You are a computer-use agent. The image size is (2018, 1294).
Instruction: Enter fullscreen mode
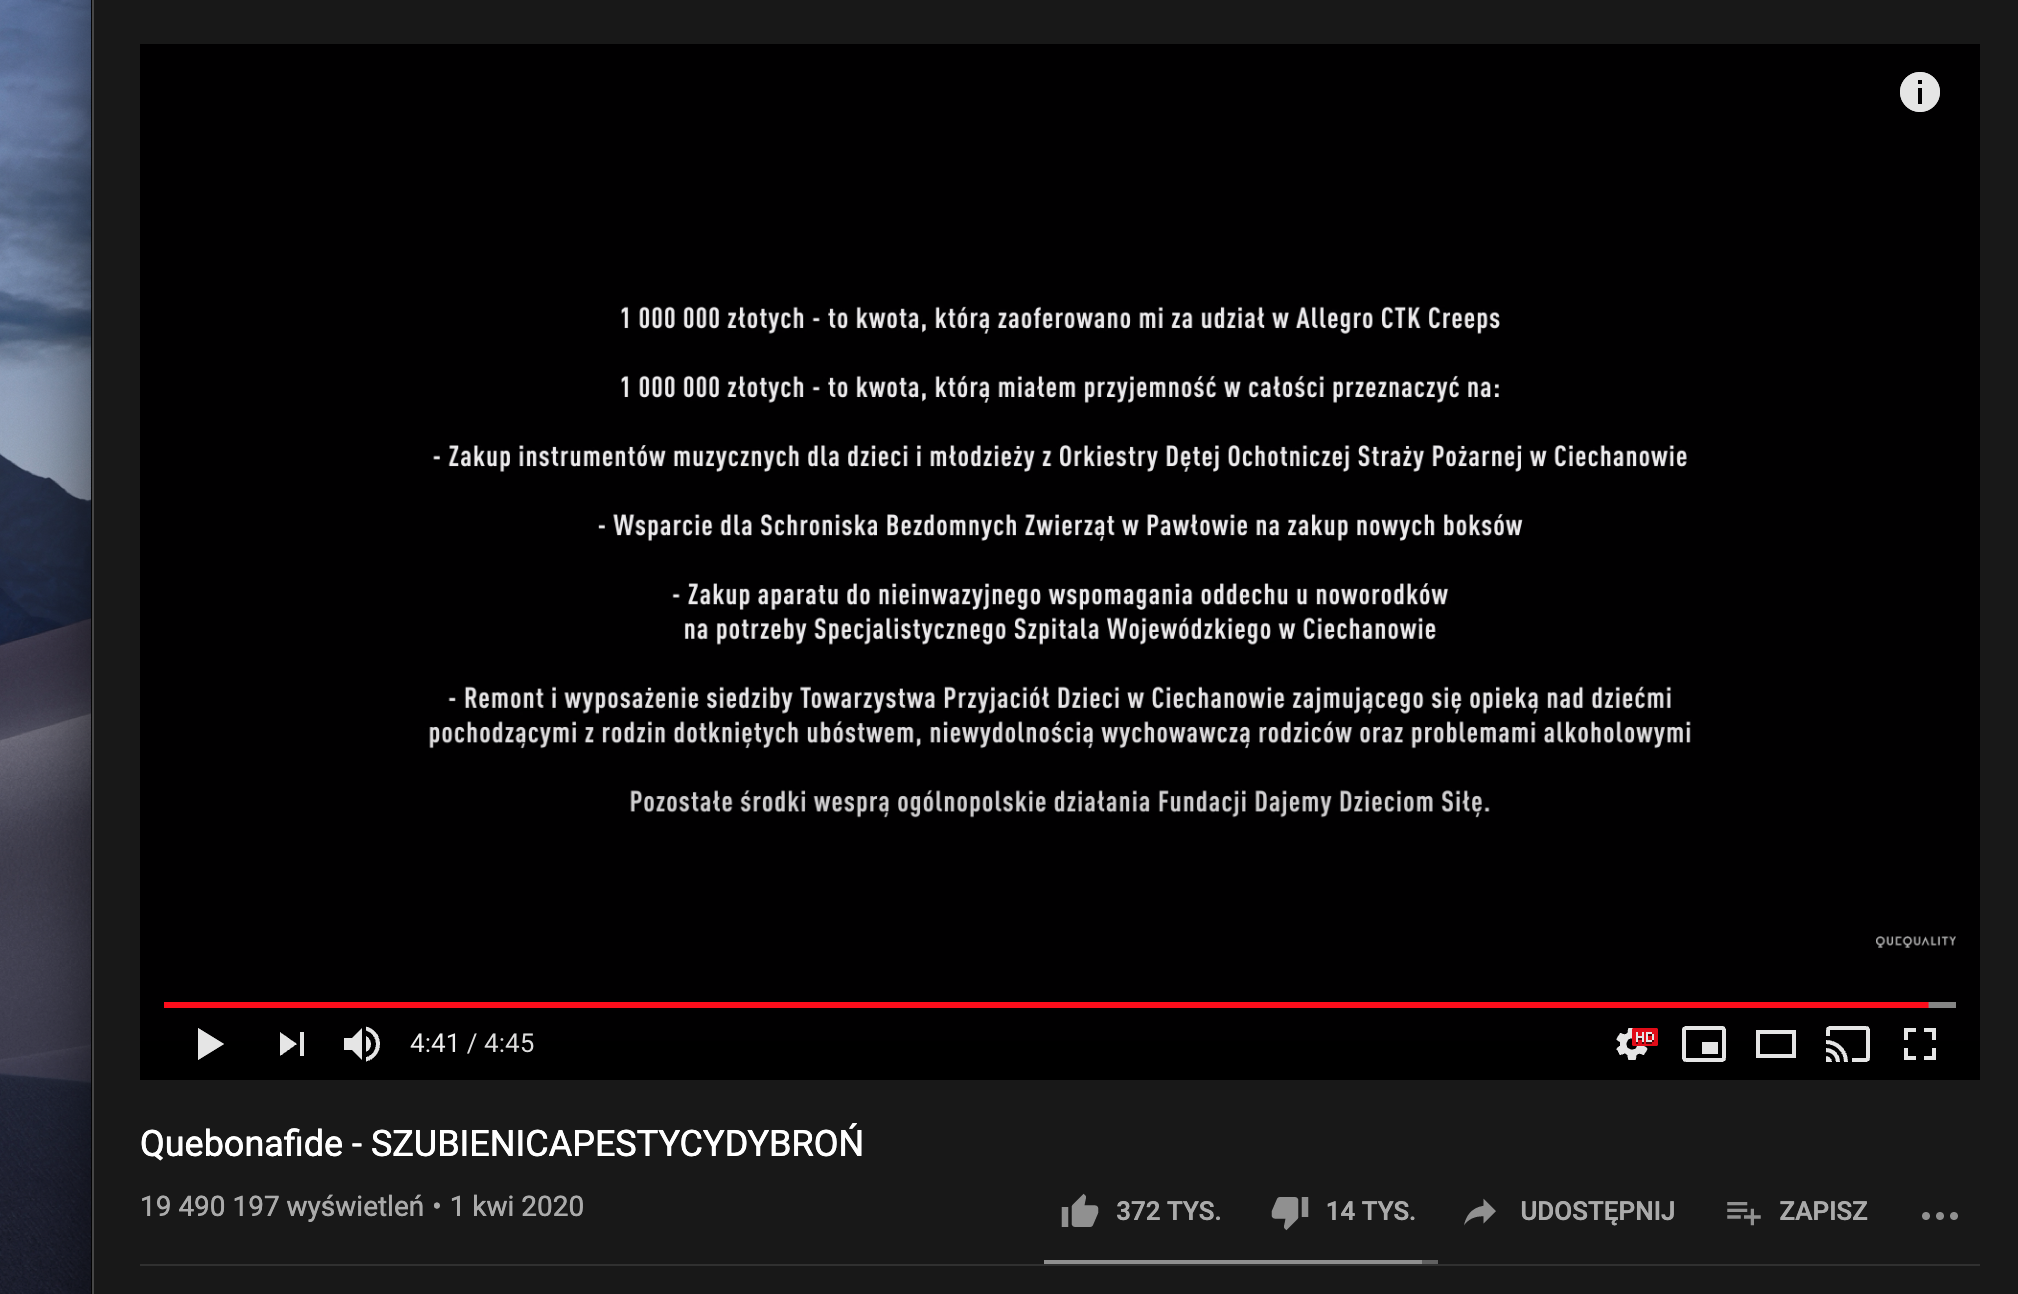click(1919, 1044)
